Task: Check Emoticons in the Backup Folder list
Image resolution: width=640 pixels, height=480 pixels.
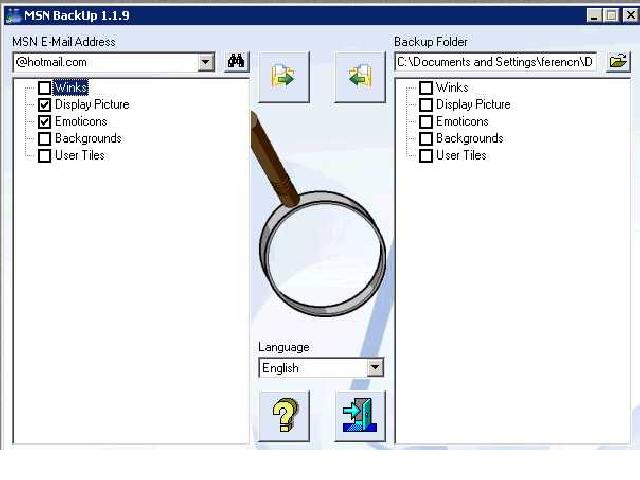Action: 426,122
